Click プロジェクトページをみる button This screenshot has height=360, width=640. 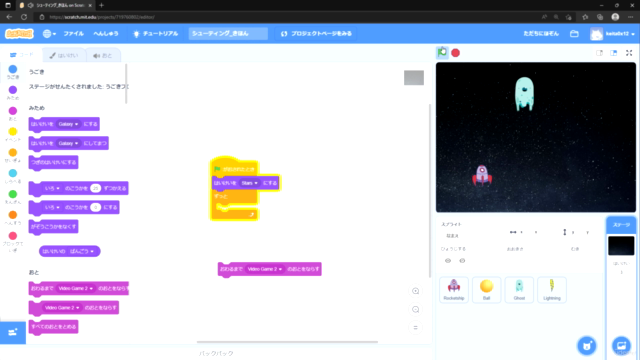[x=316, y=33]
